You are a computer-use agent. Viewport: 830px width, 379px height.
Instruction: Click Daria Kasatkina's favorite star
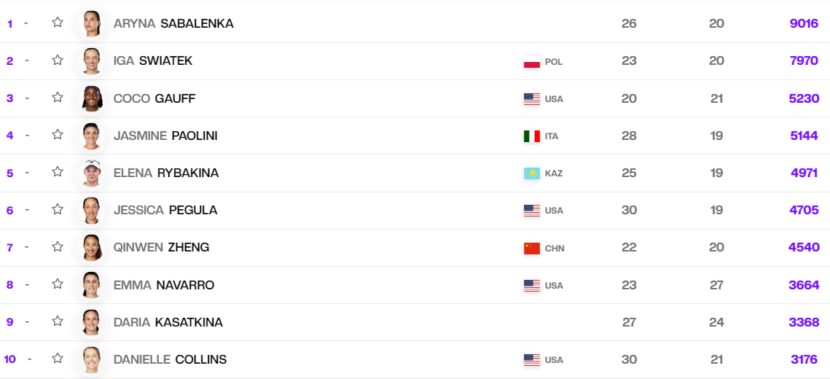(x=58, y=321)
